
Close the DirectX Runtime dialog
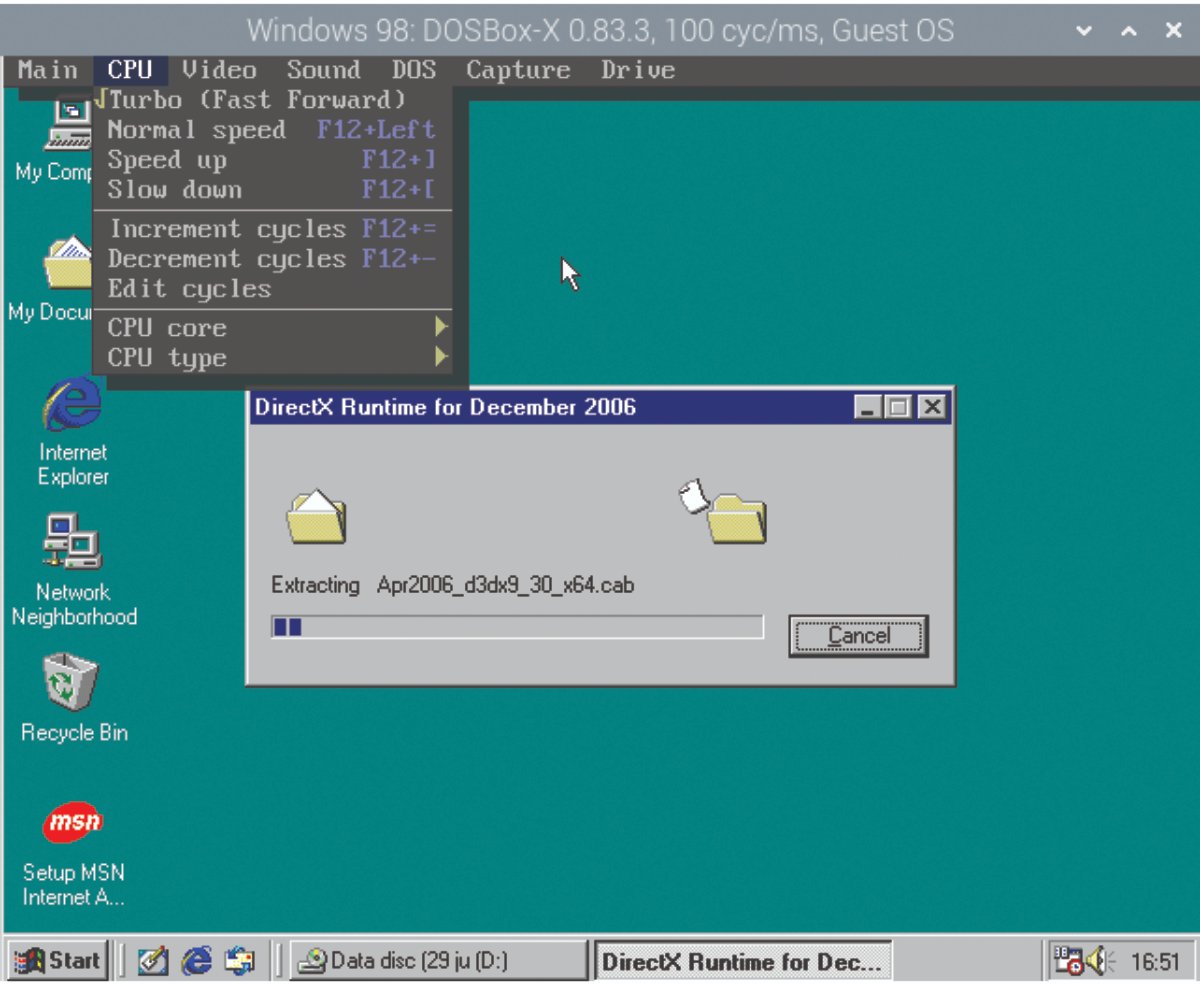click(932, 407)
